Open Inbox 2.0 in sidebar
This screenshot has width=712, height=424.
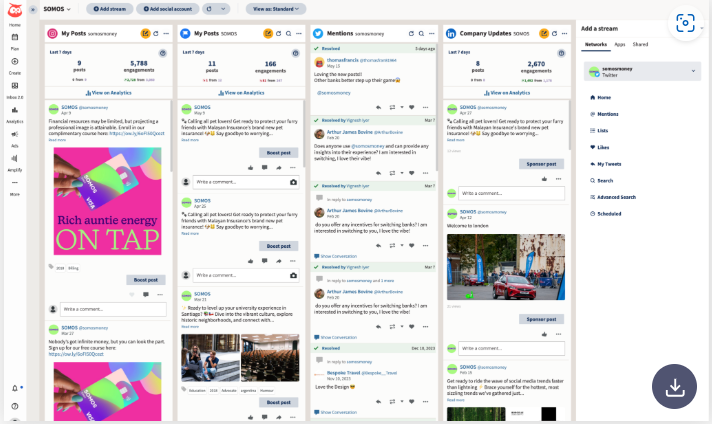click(x=15, y=89)
